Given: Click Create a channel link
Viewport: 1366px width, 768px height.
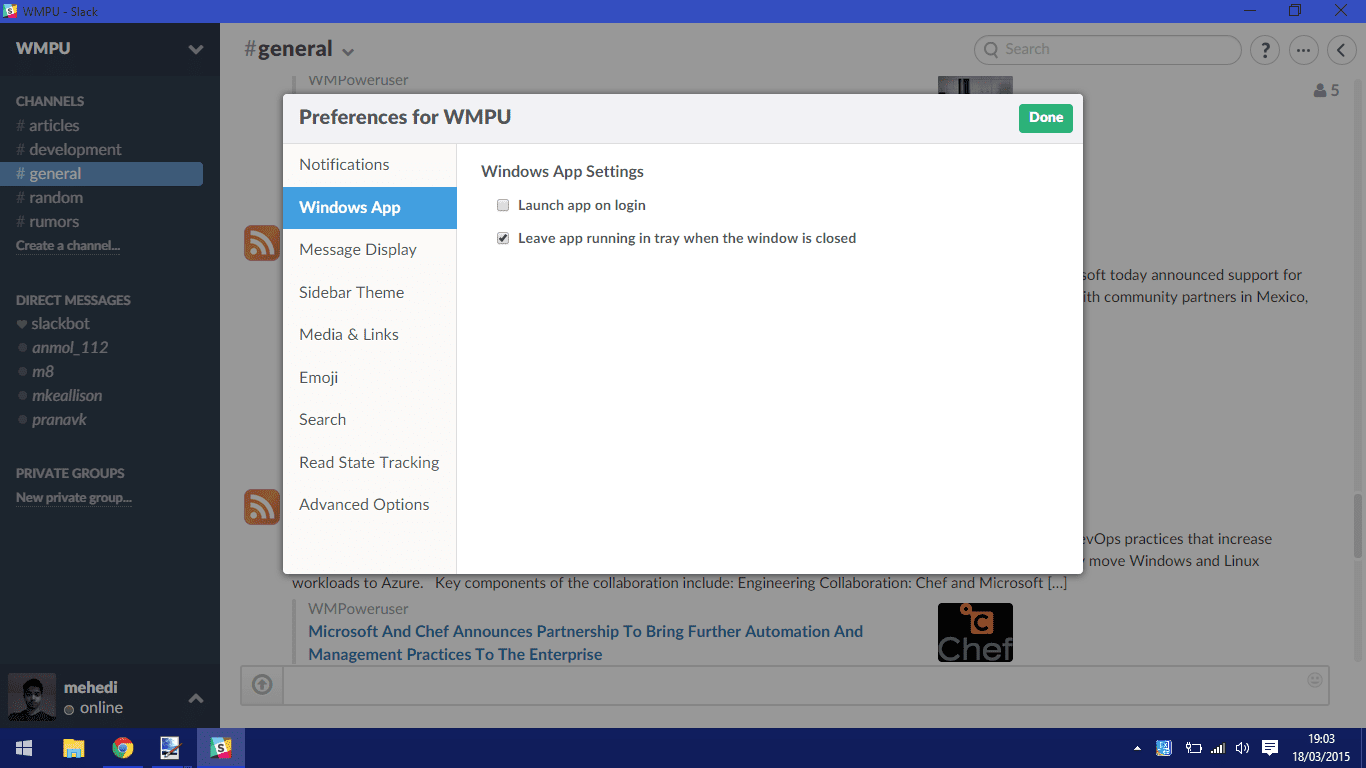Looking at the screenshot, I should tap(68, 246).
